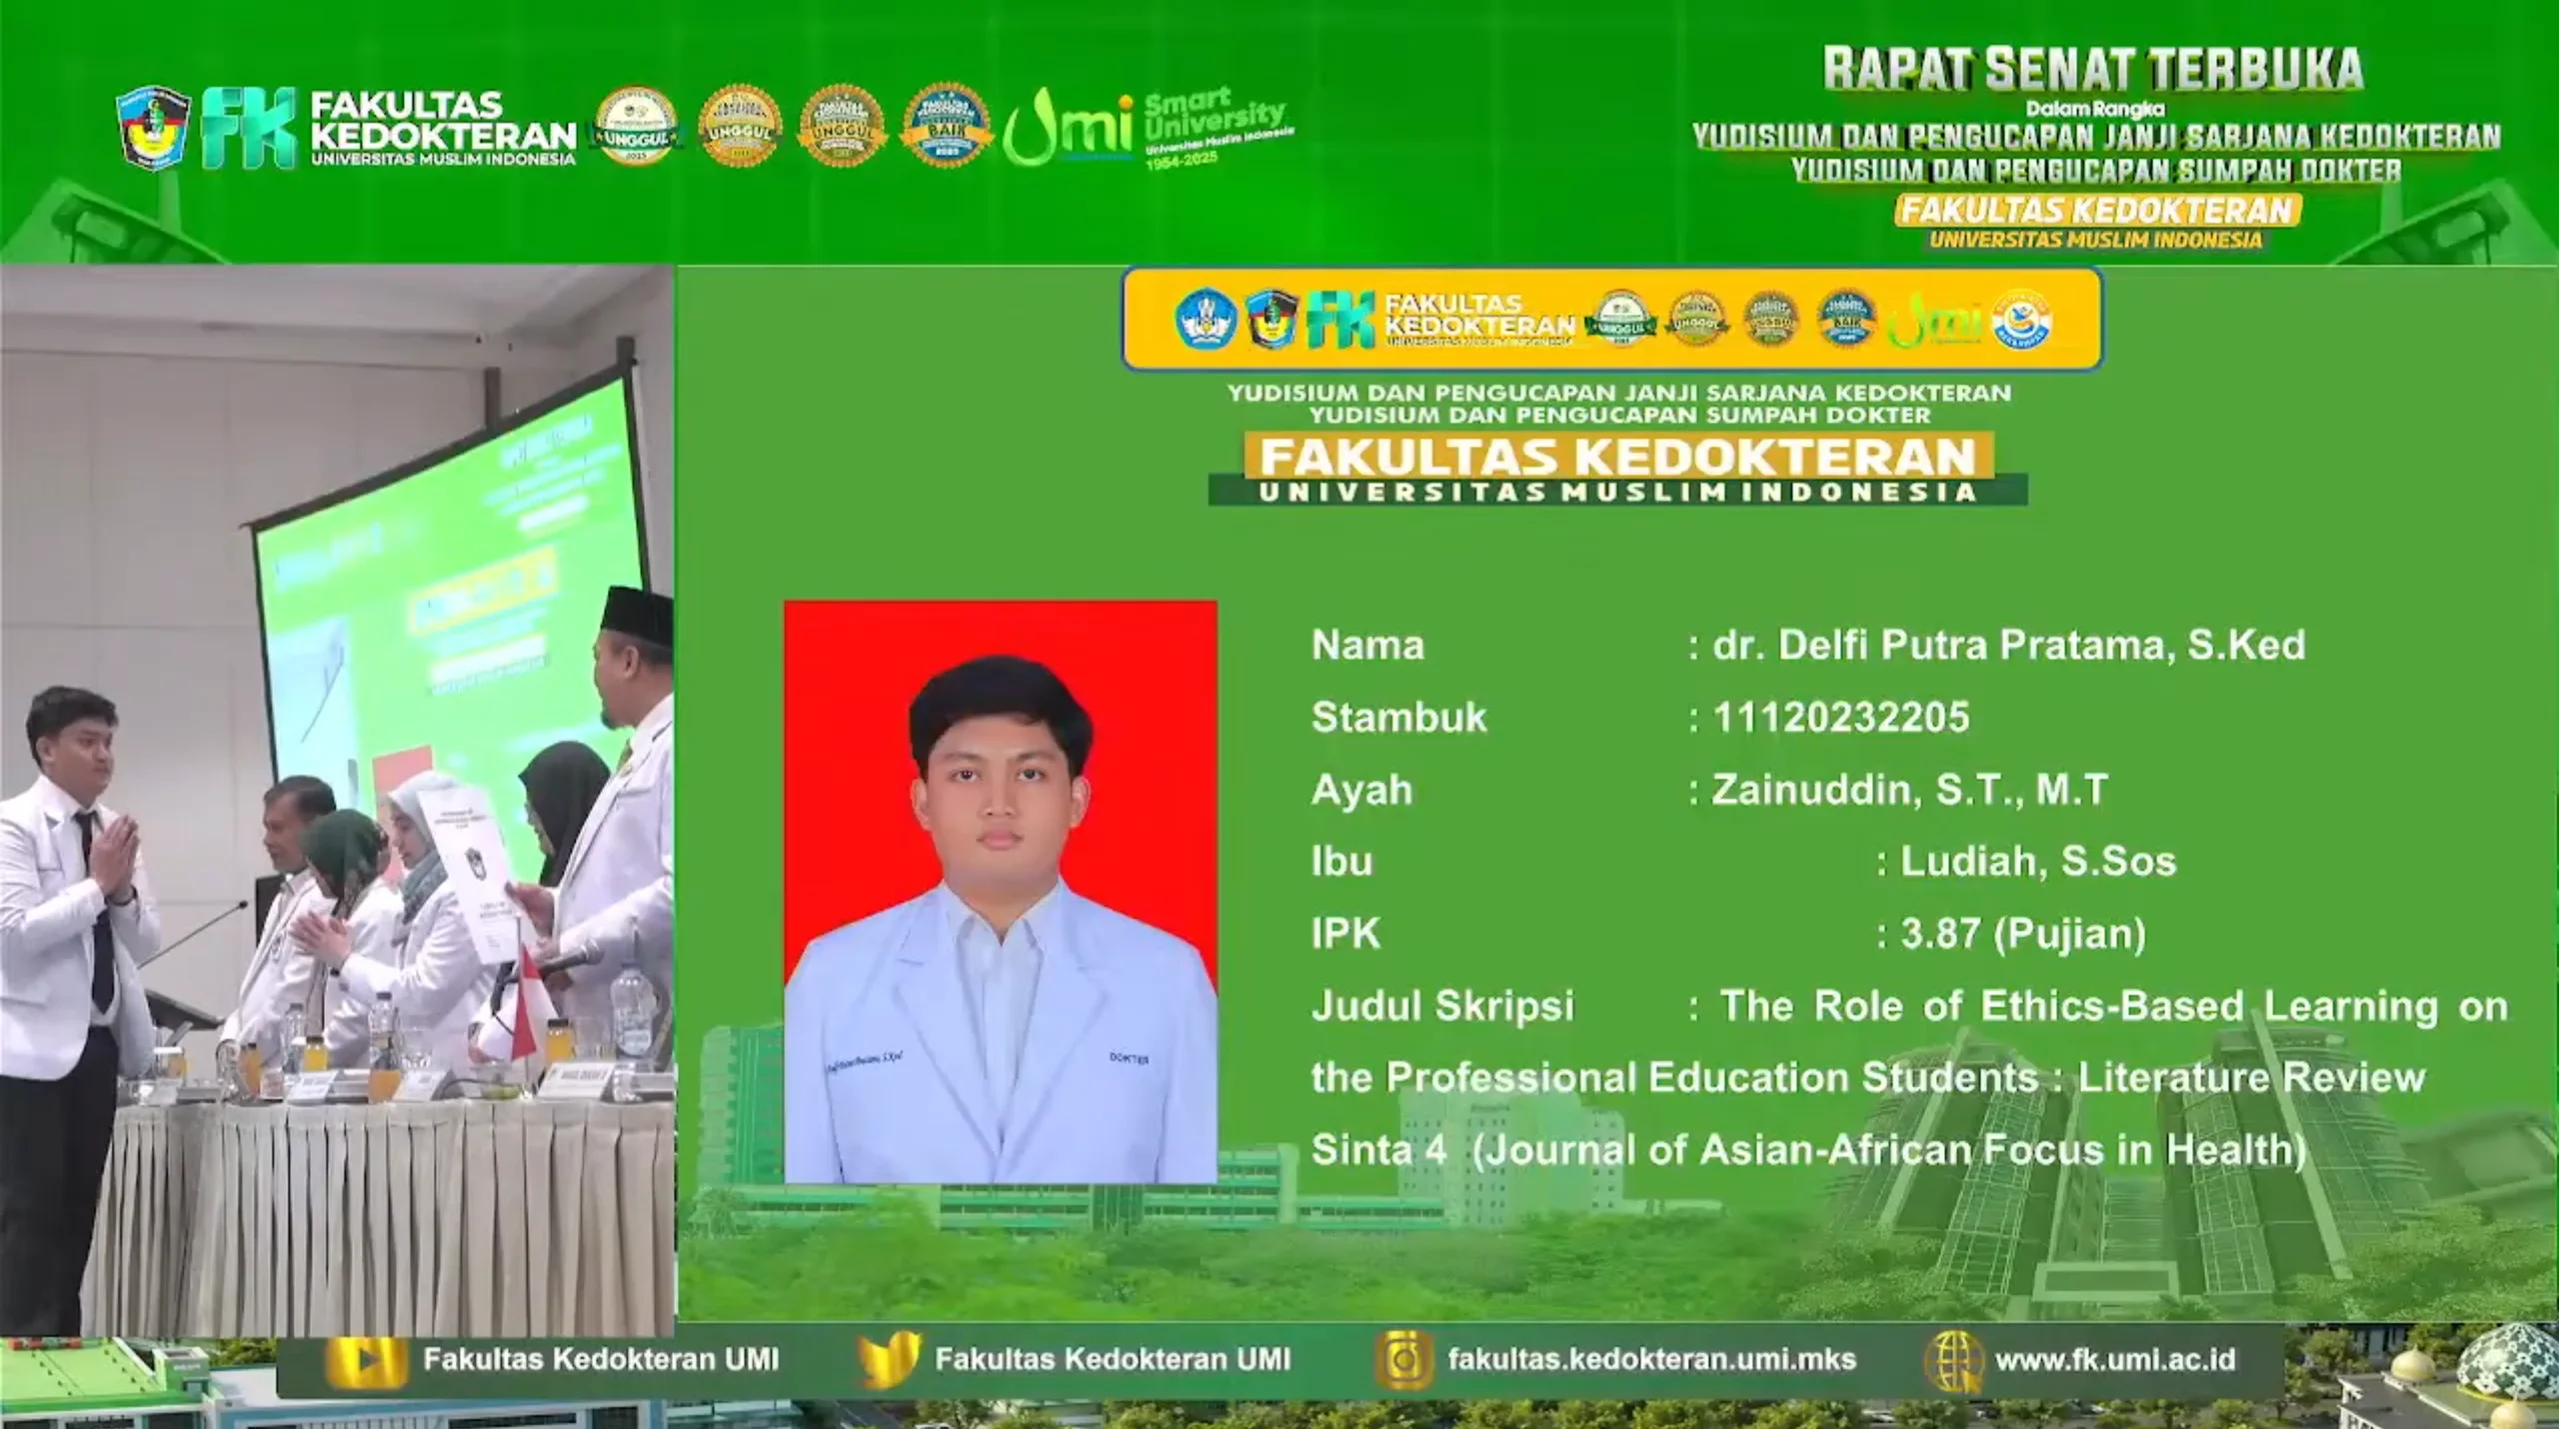This screenshot has width=2559, height=1429.
Task: Click the FK logo inside the yellow strip
Action: (x=1340, y=319)
